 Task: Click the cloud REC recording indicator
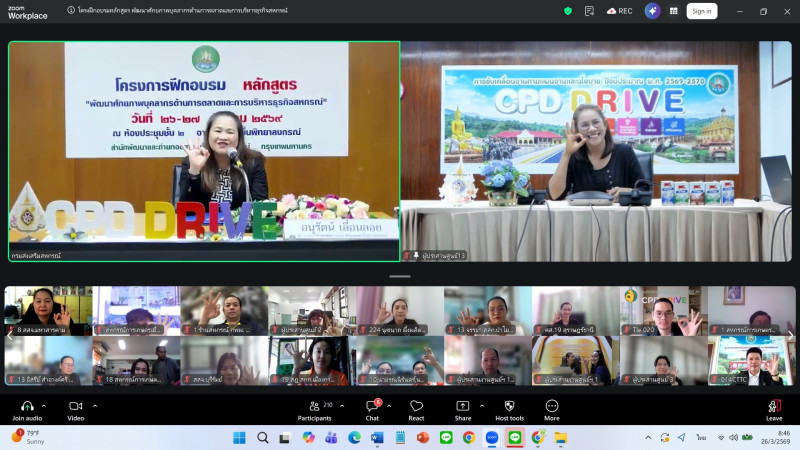pyautogui.click(x=619, y=11)
